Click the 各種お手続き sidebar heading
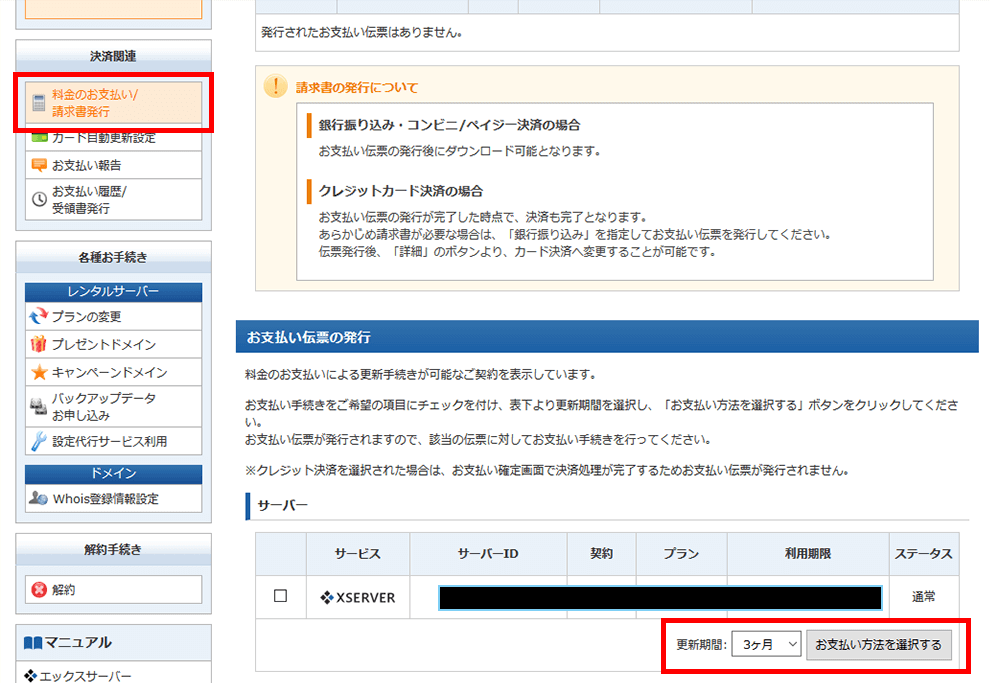990x683 pixels. [113, 257]
